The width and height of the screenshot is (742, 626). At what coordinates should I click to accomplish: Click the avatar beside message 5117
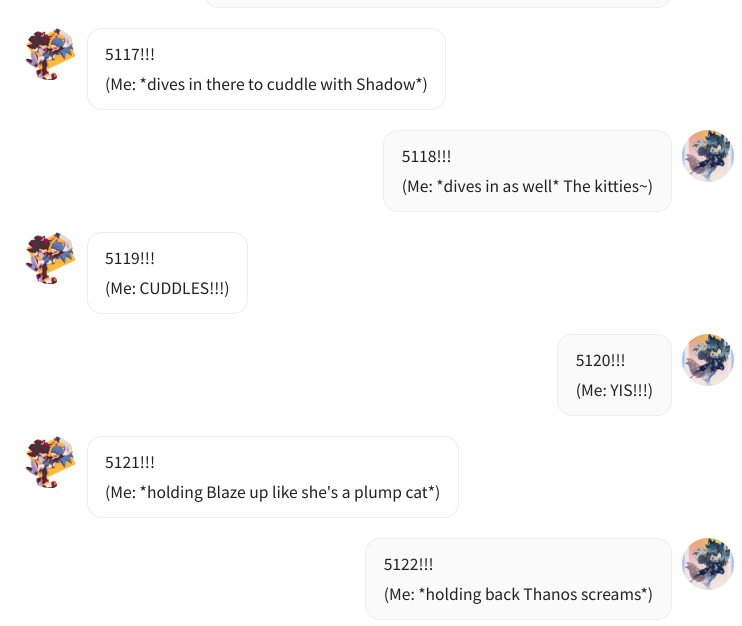[x=50, y=54]
